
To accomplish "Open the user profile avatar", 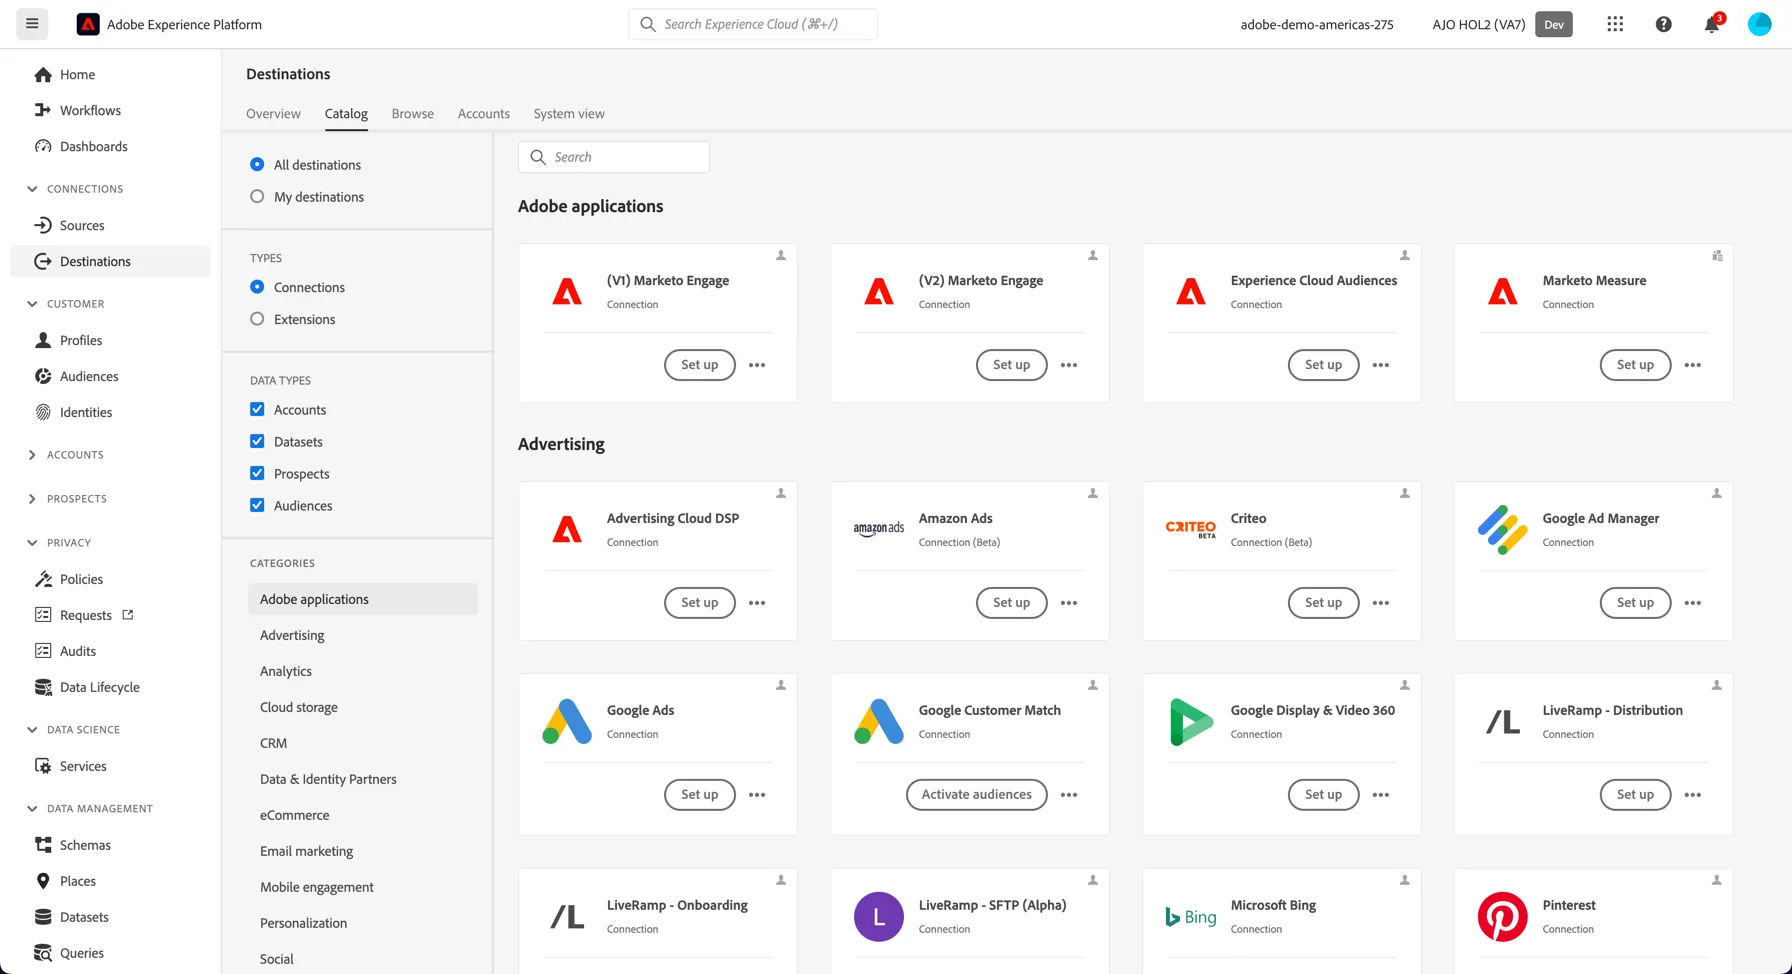I will (x=1759, y=24).
